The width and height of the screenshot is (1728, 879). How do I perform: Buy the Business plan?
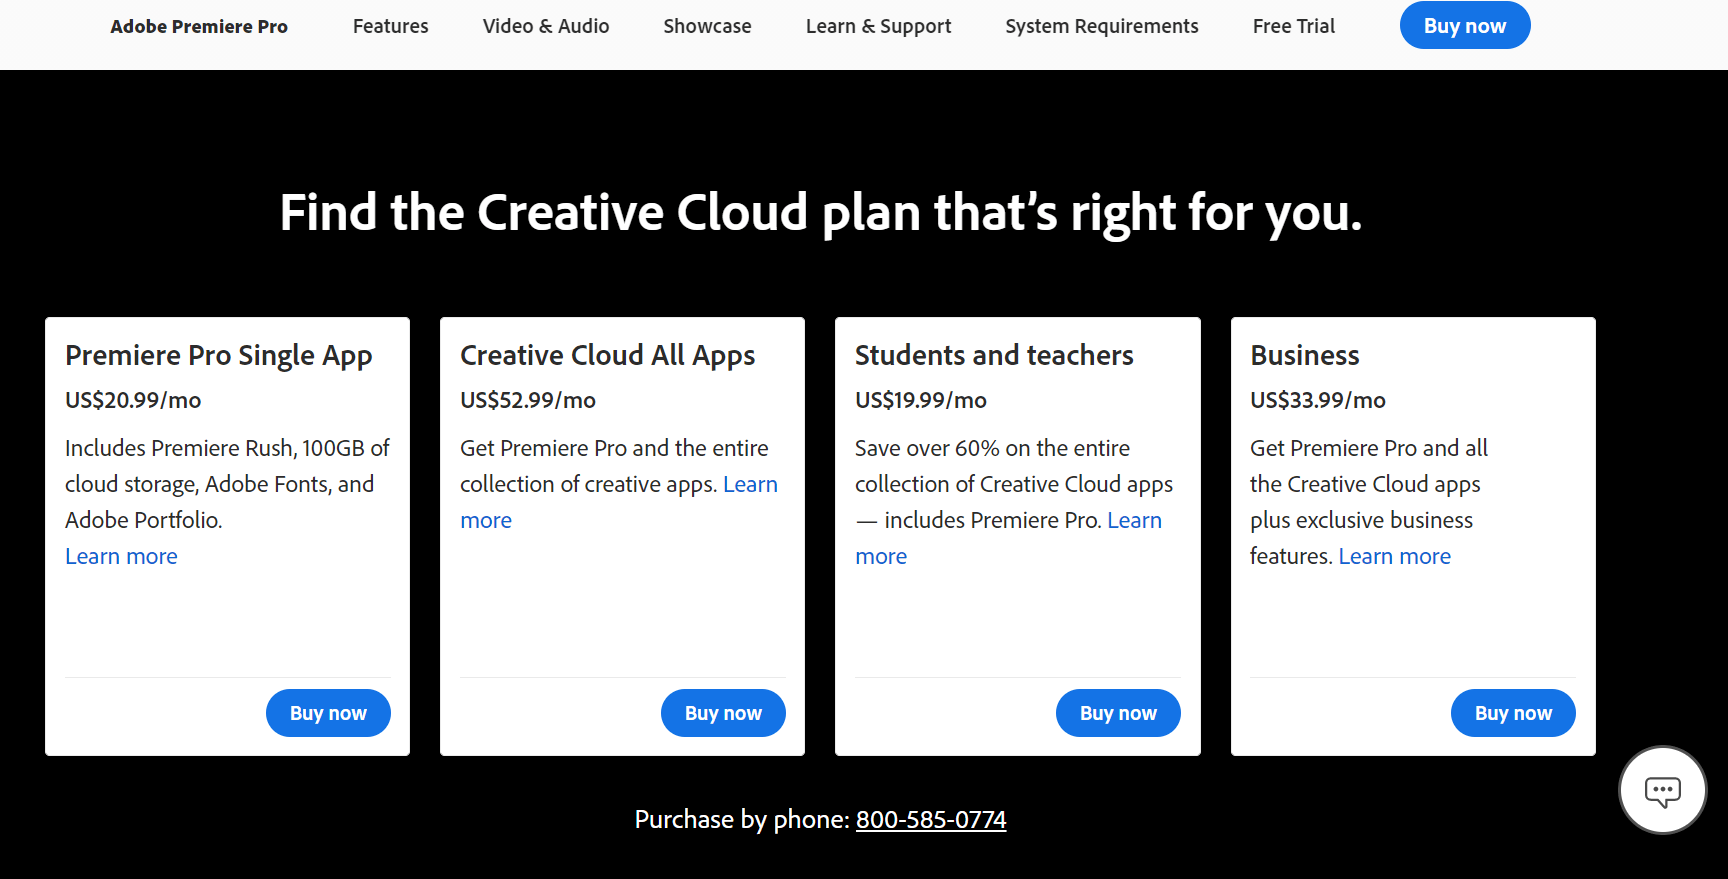coord(1513,713)
